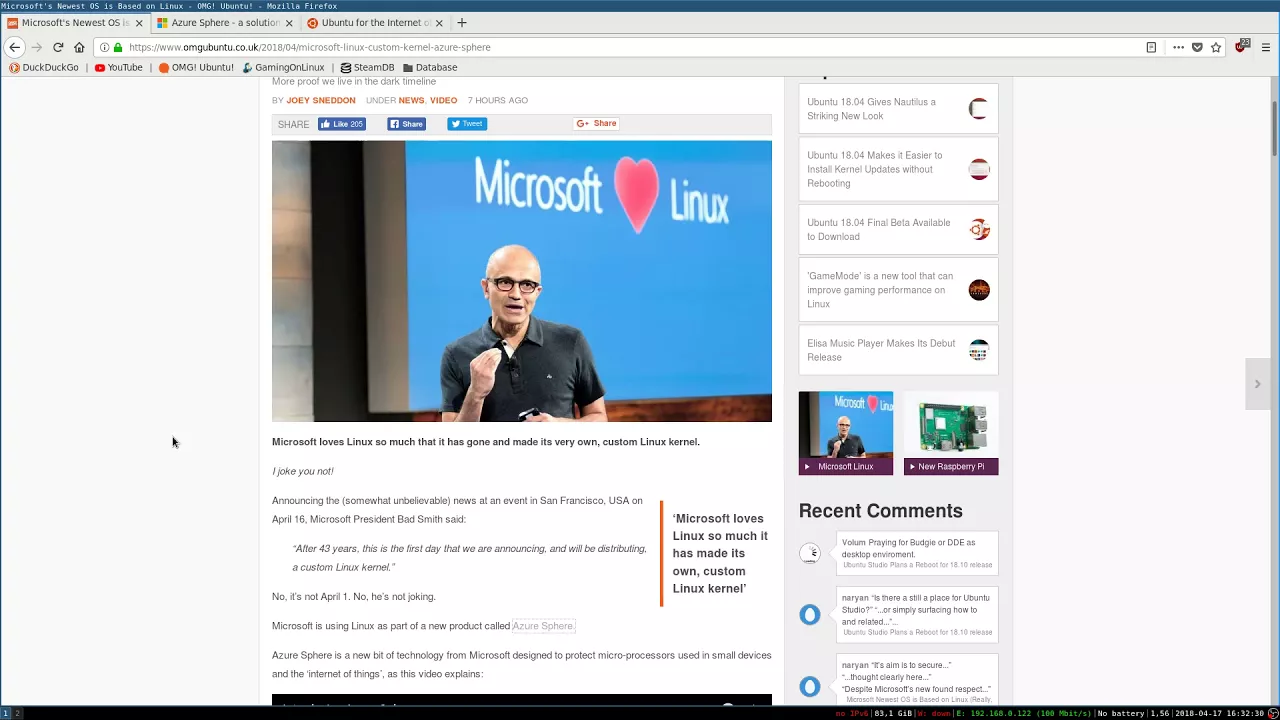
Task: Open Ubuntu 18.04 Nautilus Striking New Look article
Action: tap(871, 109)
